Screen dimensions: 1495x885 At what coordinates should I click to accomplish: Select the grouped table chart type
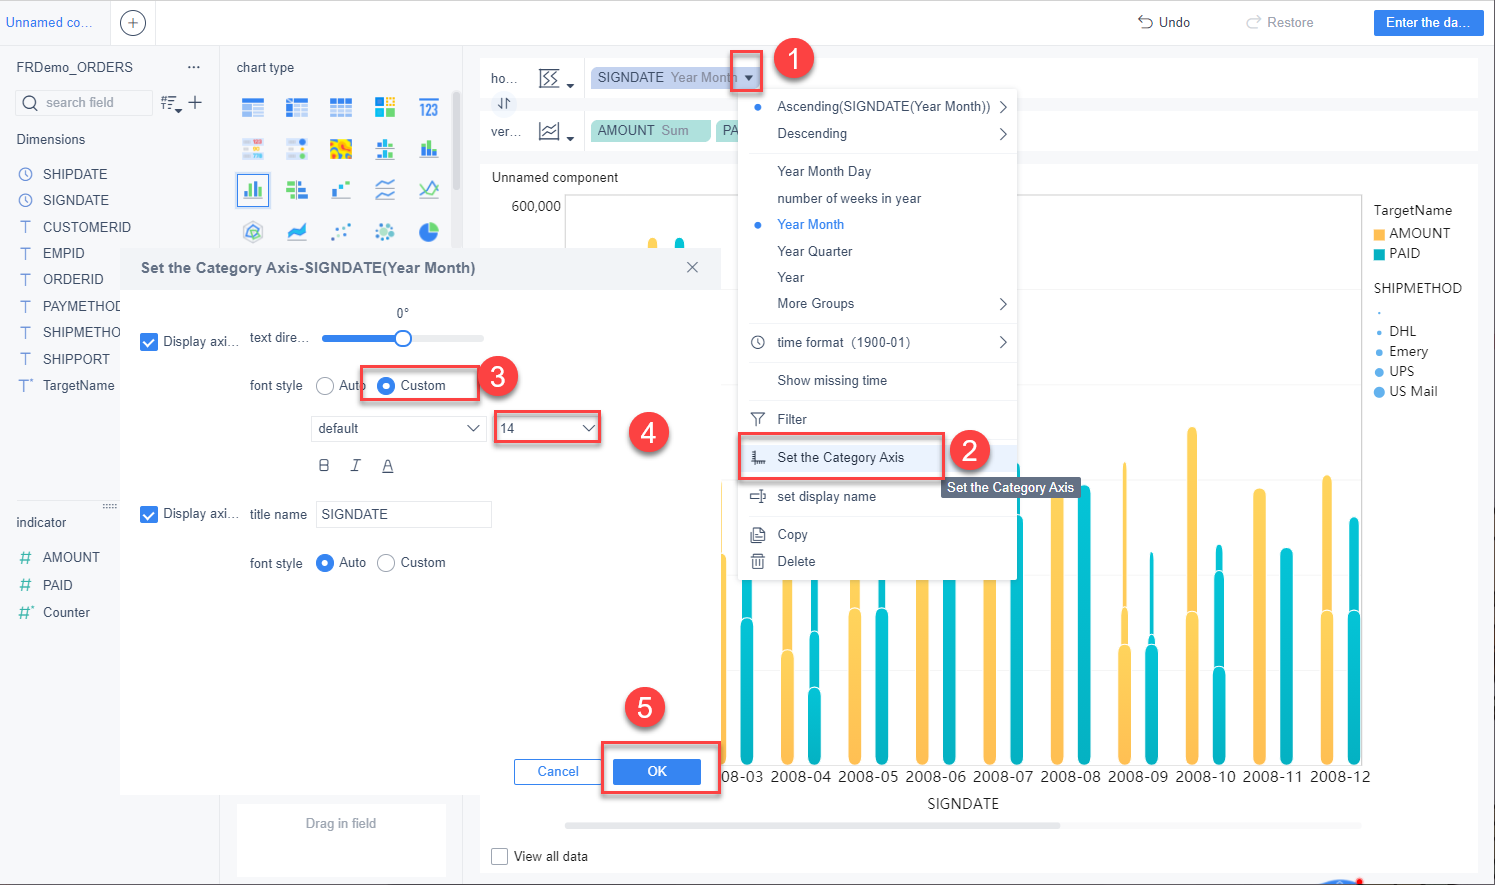pyautogui.click(x=253, y=108)
